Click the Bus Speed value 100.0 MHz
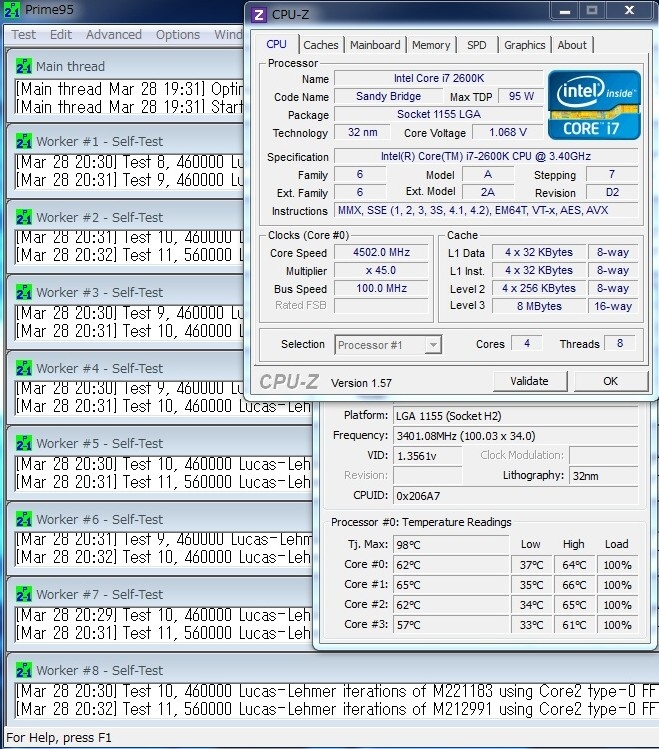Screen dimensions: 659x749 (381, 289)
